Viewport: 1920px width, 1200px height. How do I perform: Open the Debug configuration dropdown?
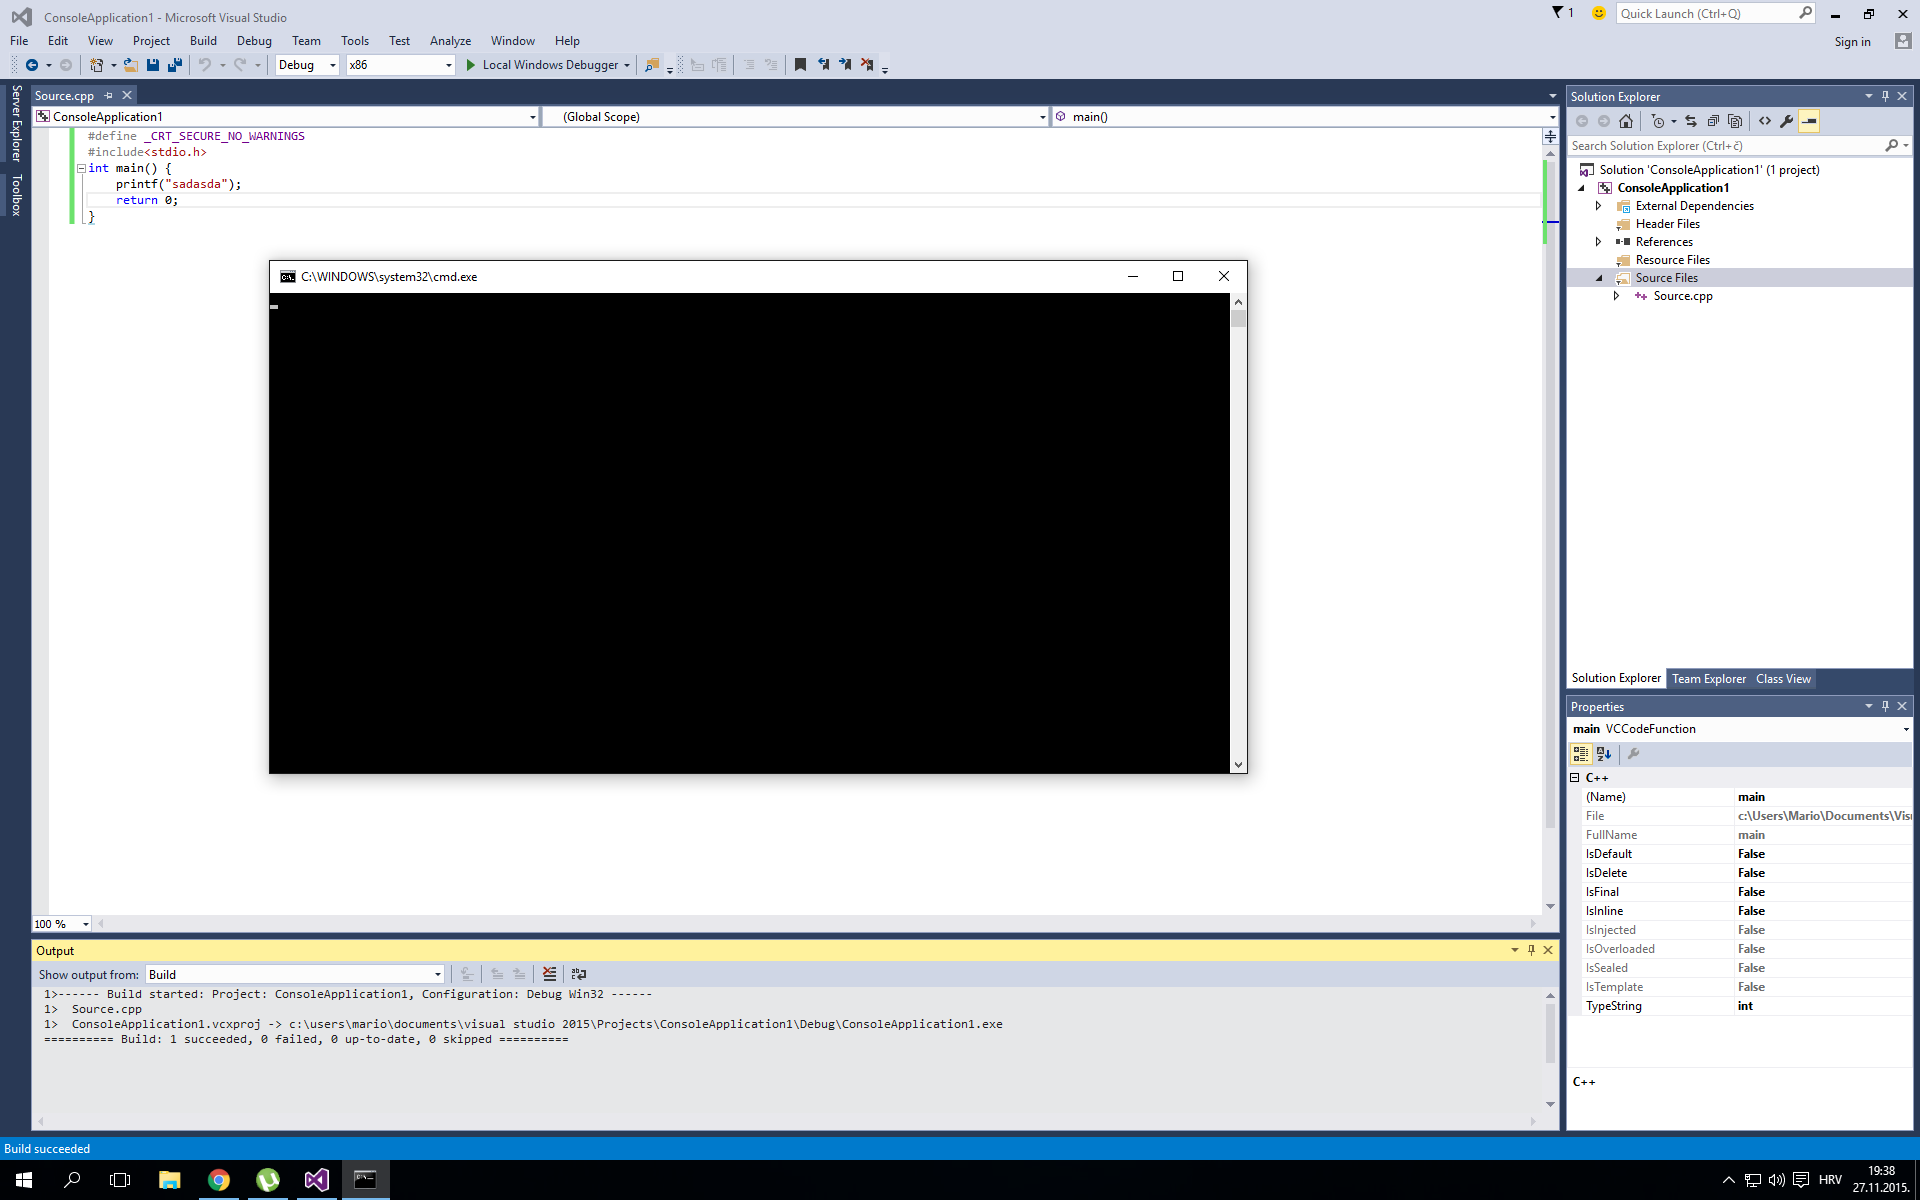click(x=307, y=65)
